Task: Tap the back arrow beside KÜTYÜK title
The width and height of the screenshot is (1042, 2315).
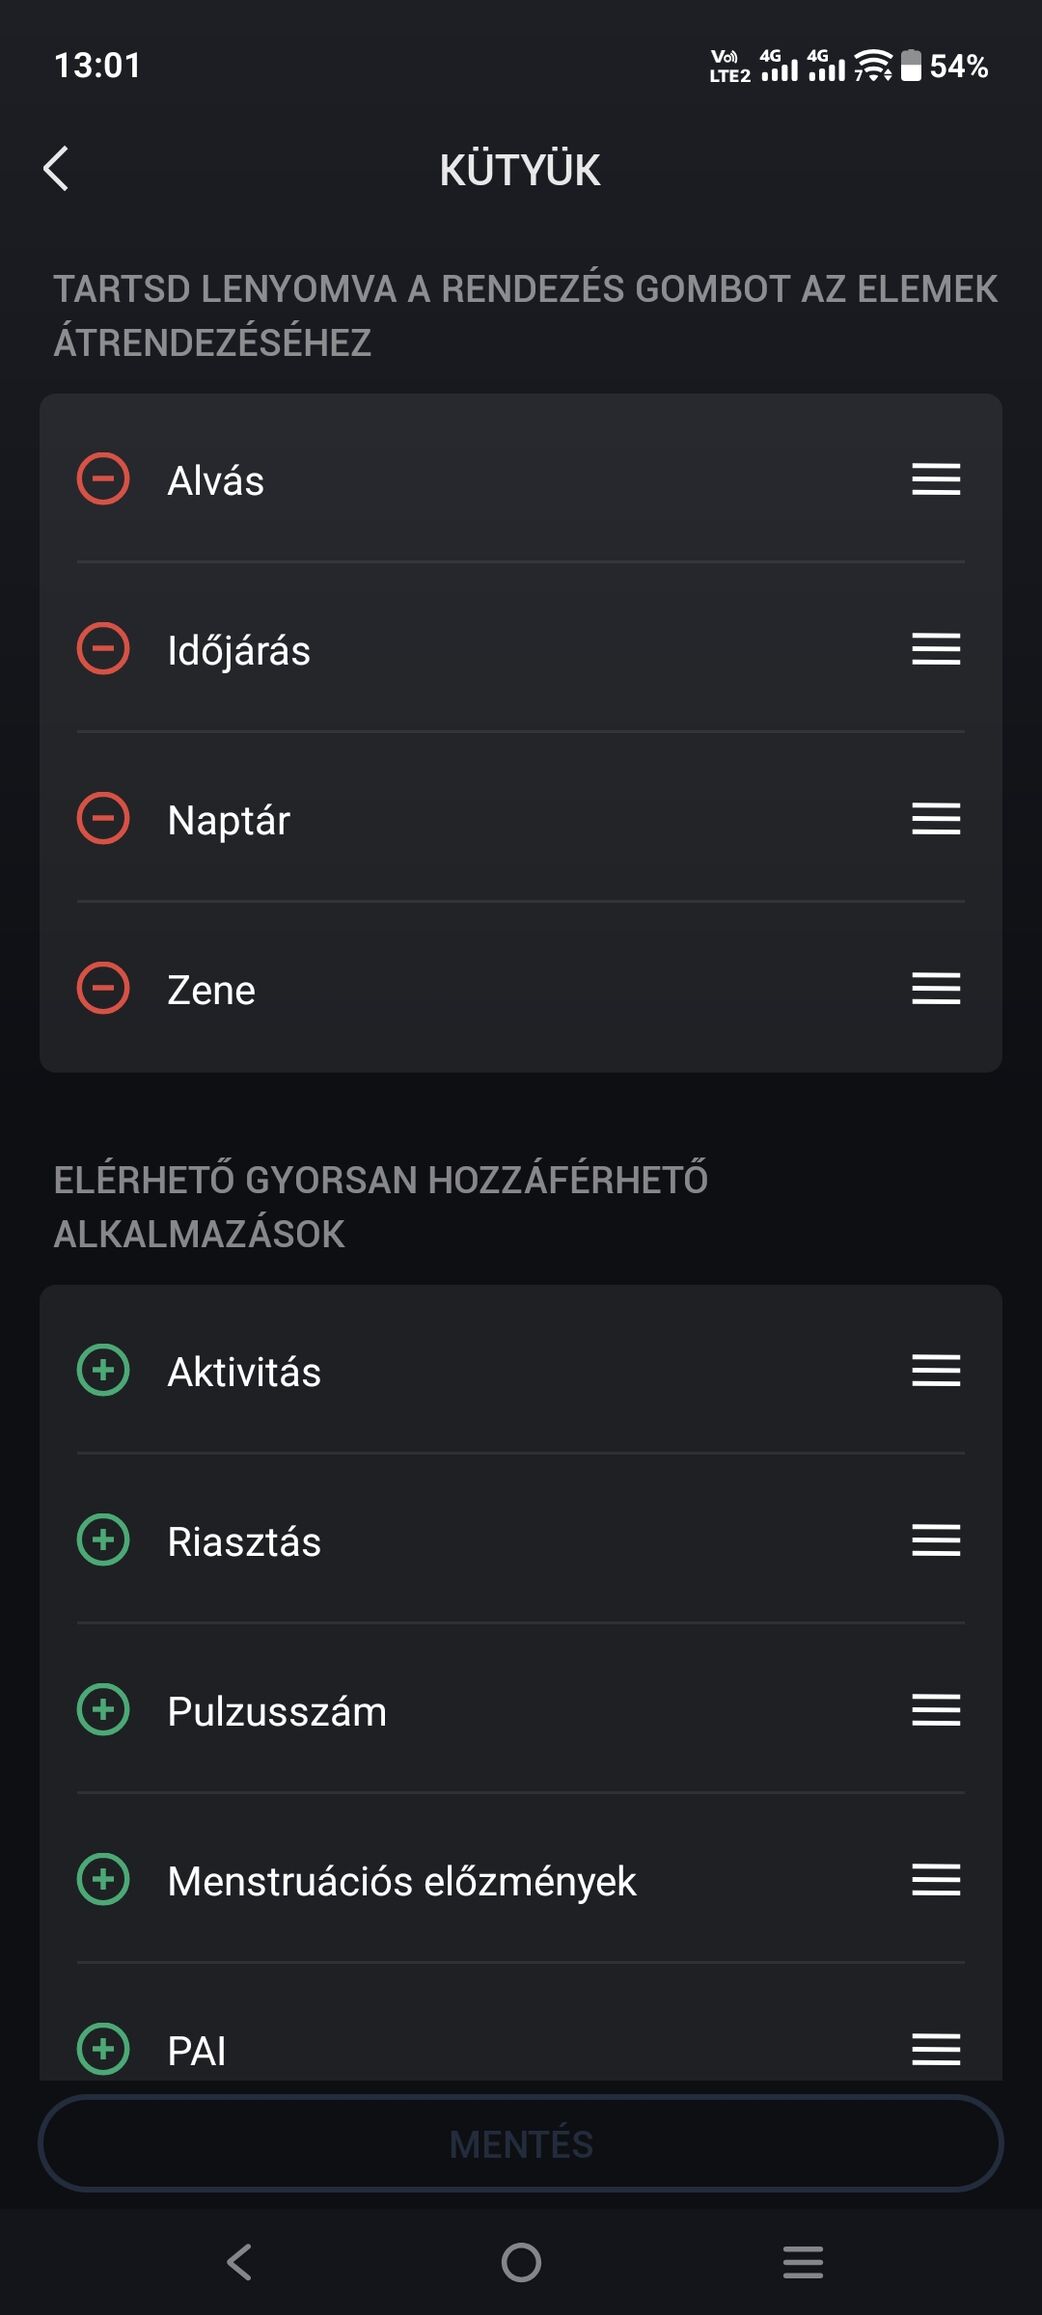Action: click(57, 168)
